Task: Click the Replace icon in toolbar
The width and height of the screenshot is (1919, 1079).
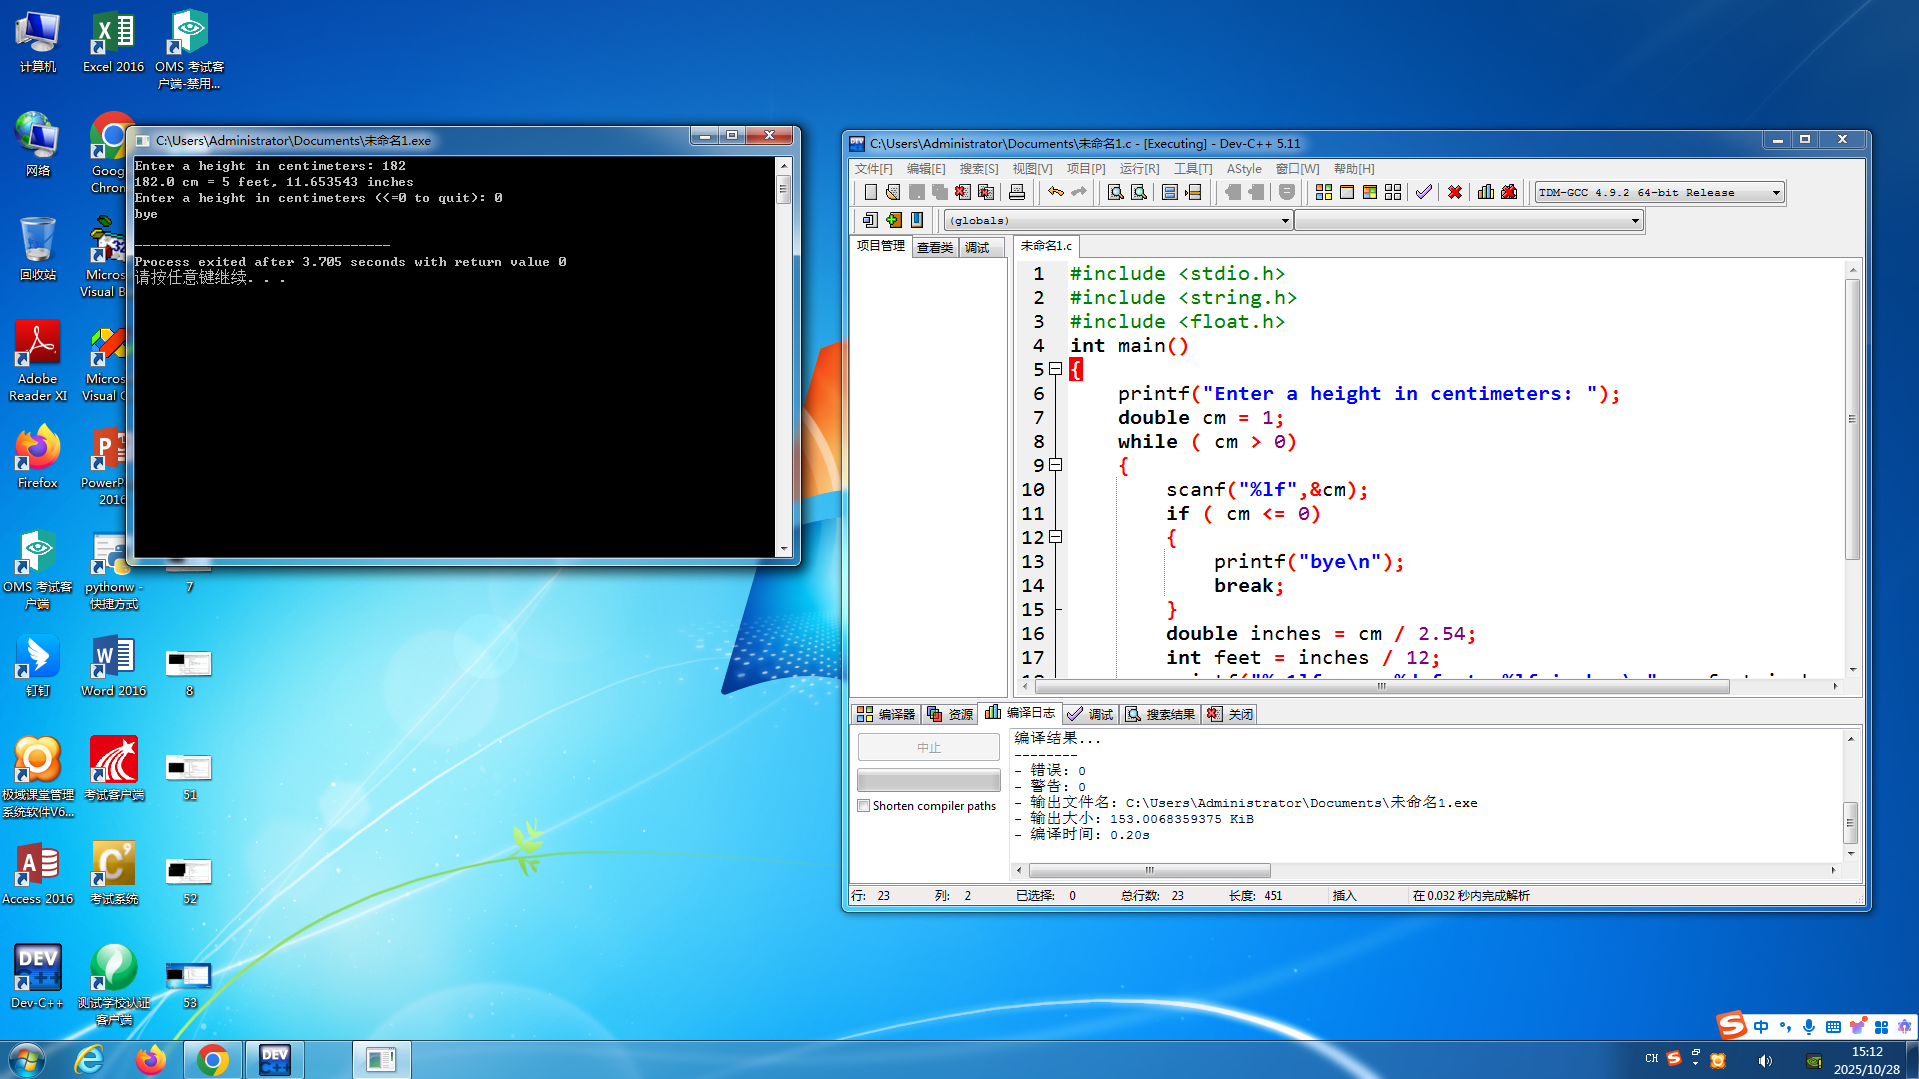Action: point(1138,192)
